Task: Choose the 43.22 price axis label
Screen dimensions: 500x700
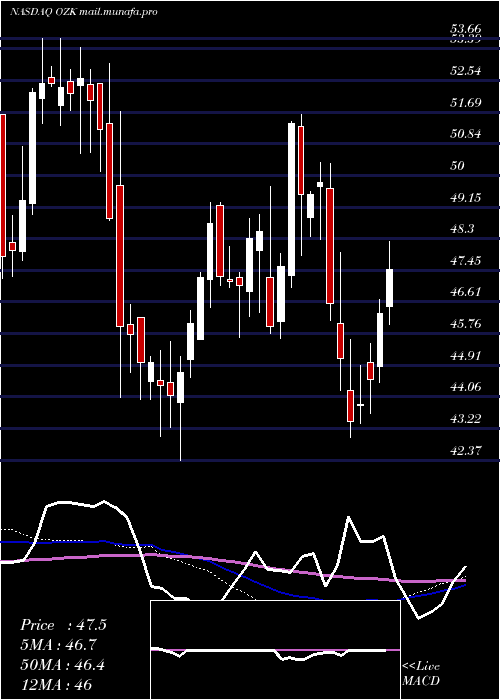Action: click(x=466, y=419)
